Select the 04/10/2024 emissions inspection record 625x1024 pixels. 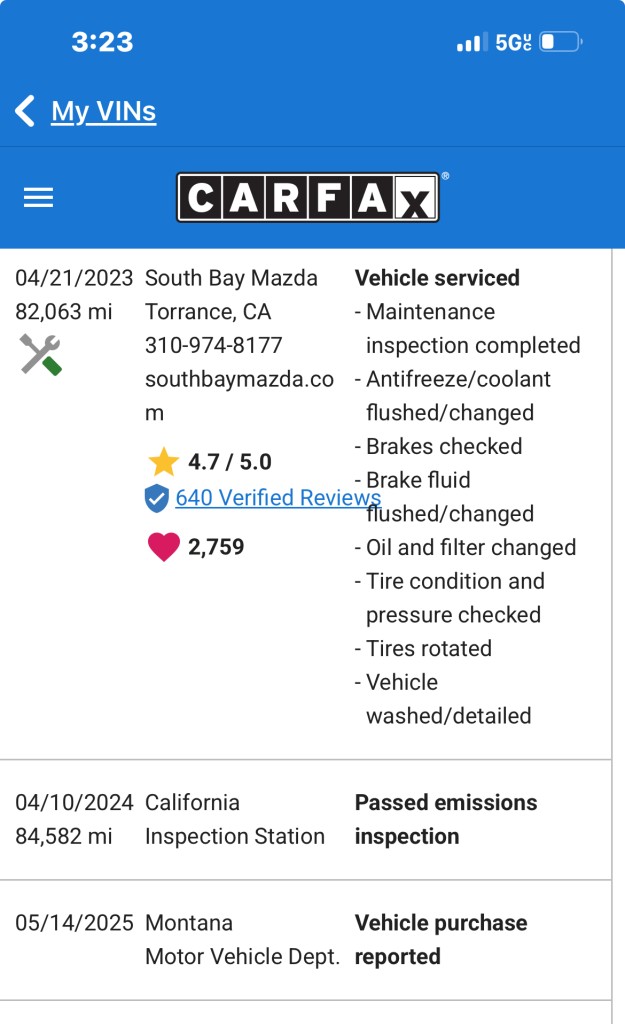pyautogui.click(x=306, y=820)
